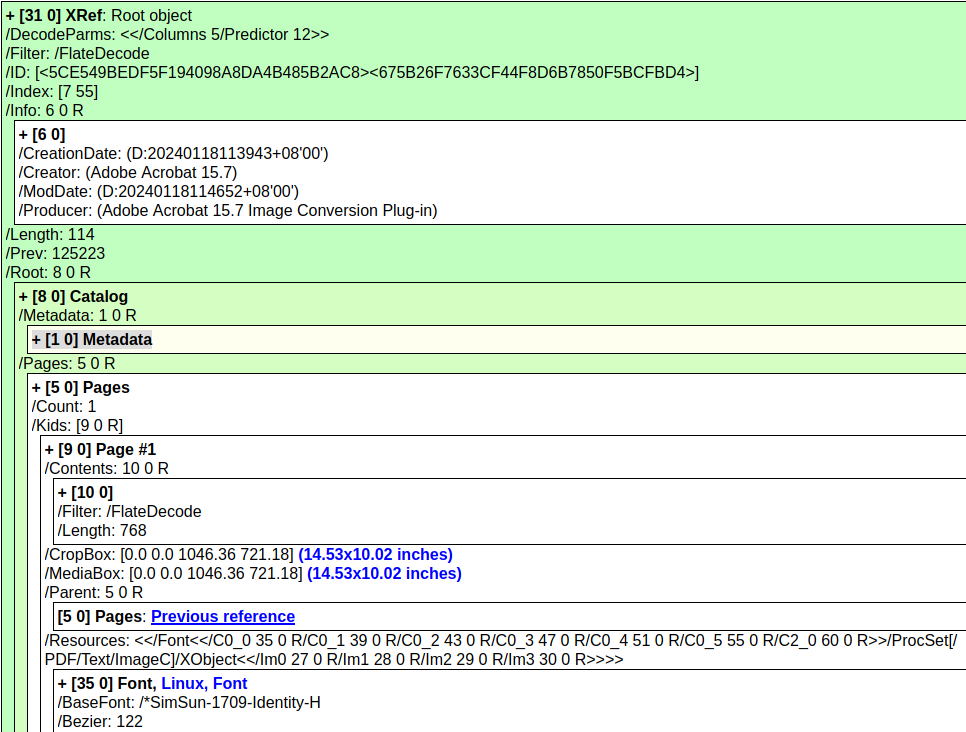
Task: Select the /Contents: 10 0 R entry
Action: 106,468
